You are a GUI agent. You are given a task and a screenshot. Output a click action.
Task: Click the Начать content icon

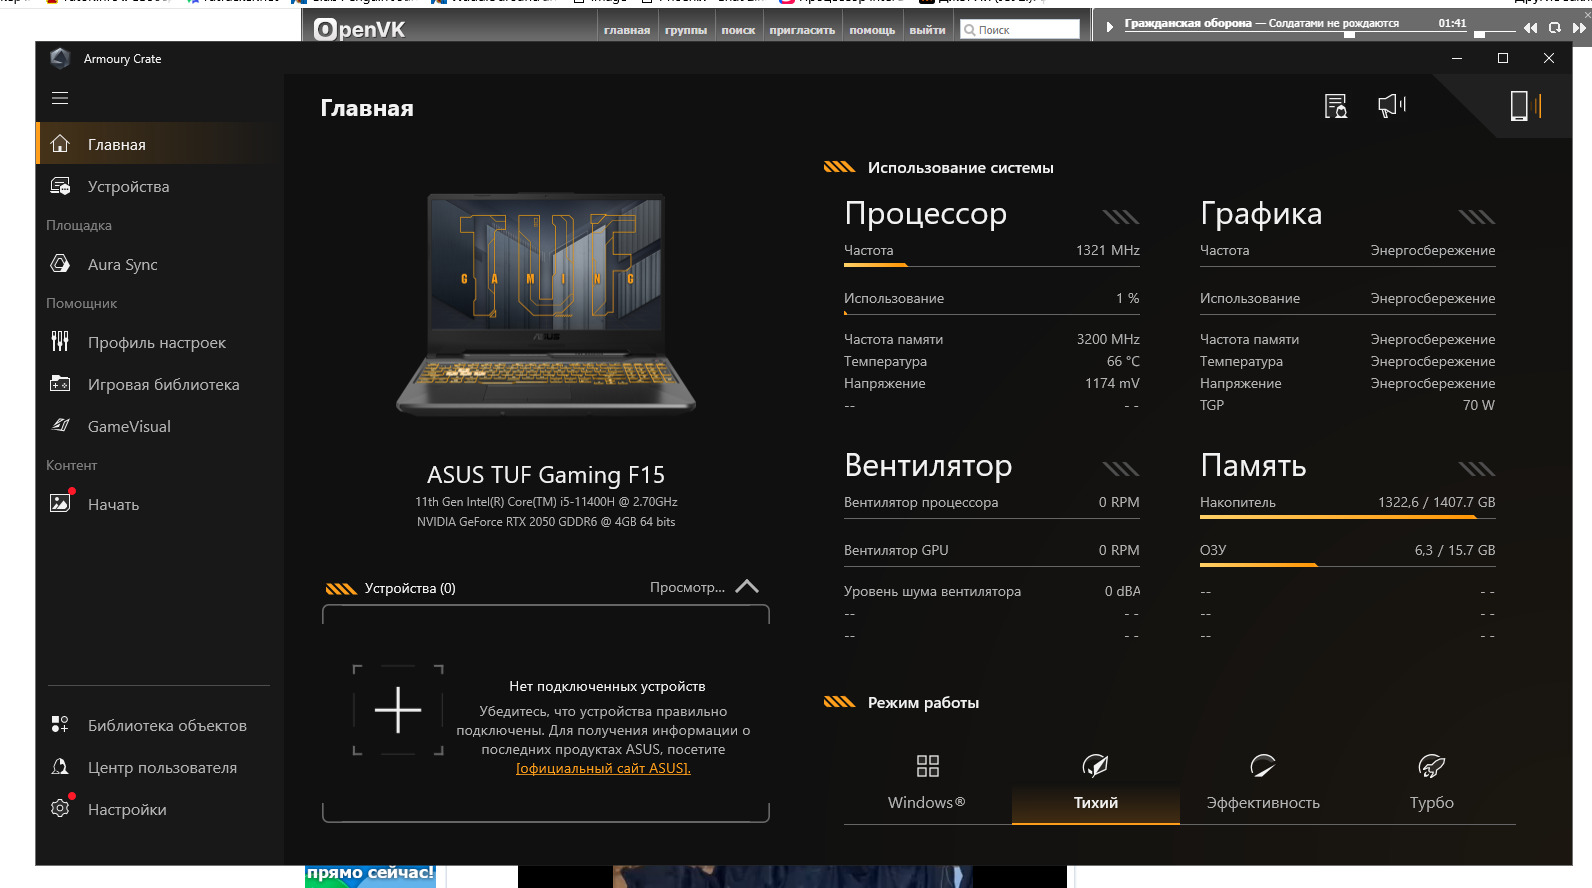click(61, 502)
